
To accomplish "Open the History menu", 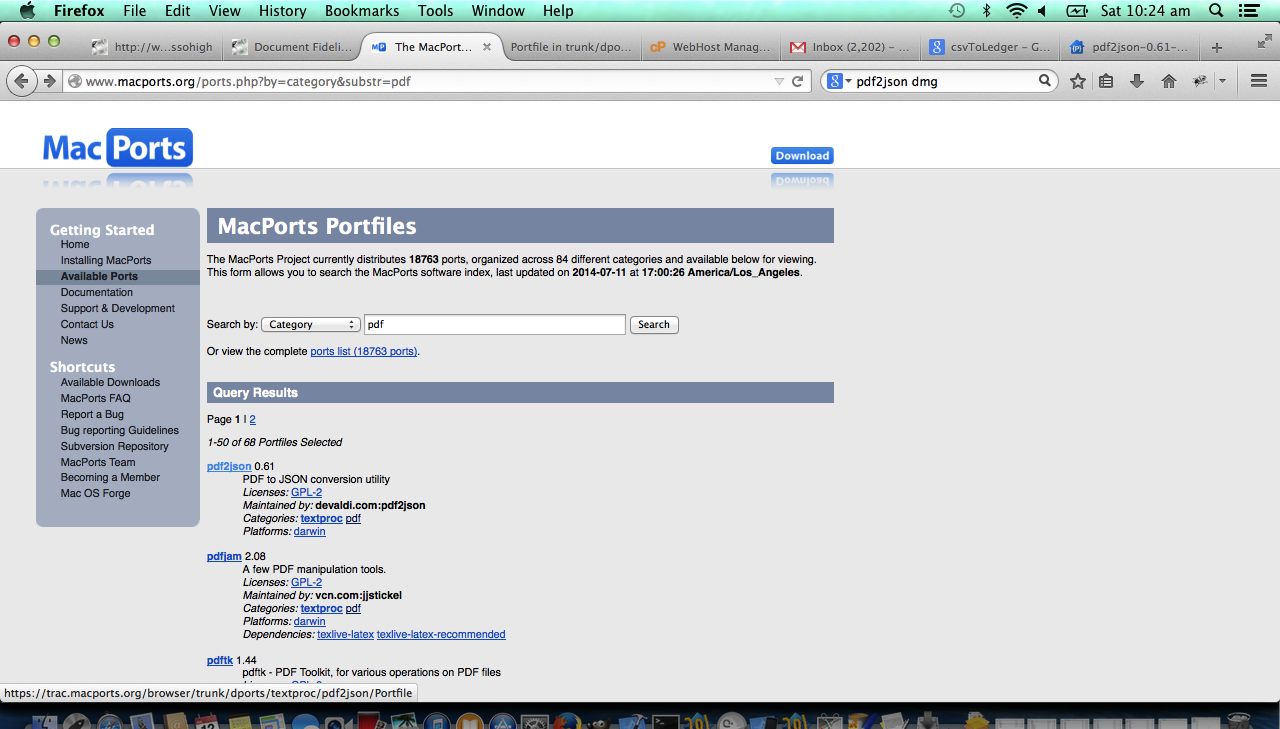I will (x=283, y=11).
